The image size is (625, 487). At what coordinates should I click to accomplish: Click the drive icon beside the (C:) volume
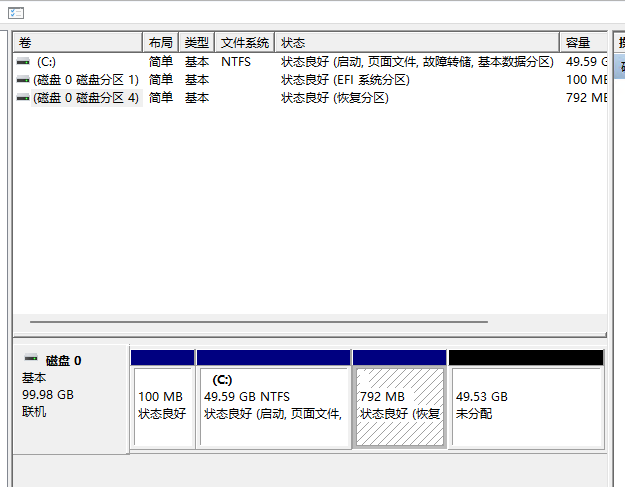[23, 62]
